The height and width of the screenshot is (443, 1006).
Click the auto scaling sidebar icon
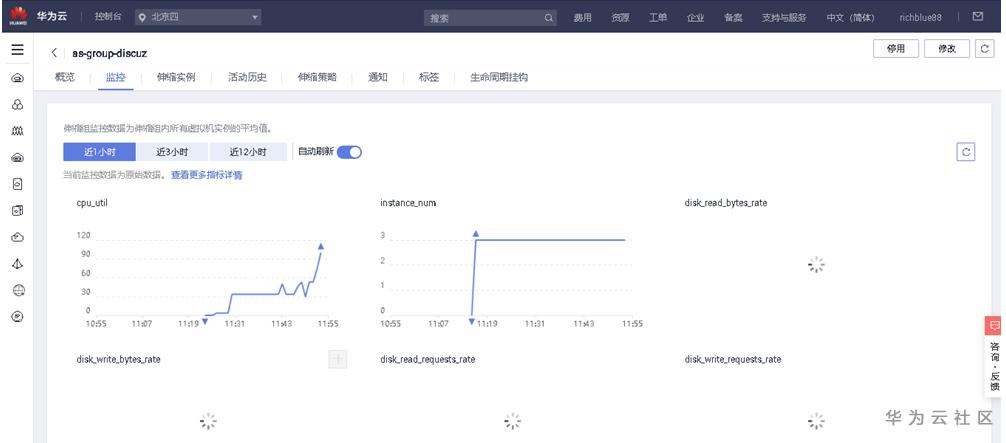click(x=18, y=131)
